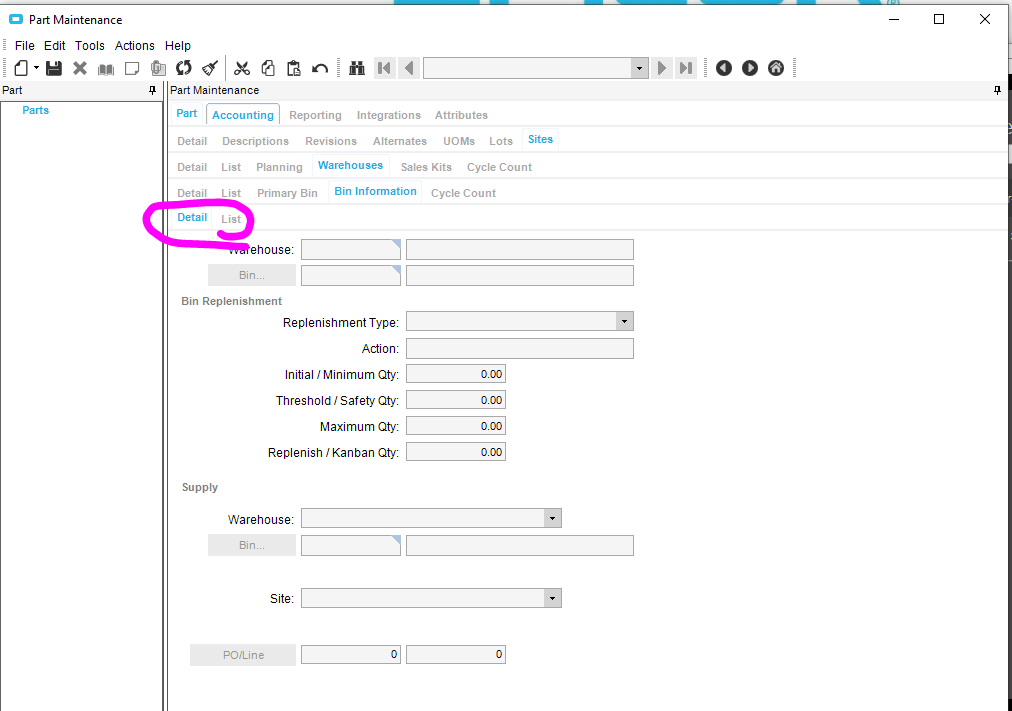Switch to the Attributes tab
The image size is (1012, 711).
point(461,115)
